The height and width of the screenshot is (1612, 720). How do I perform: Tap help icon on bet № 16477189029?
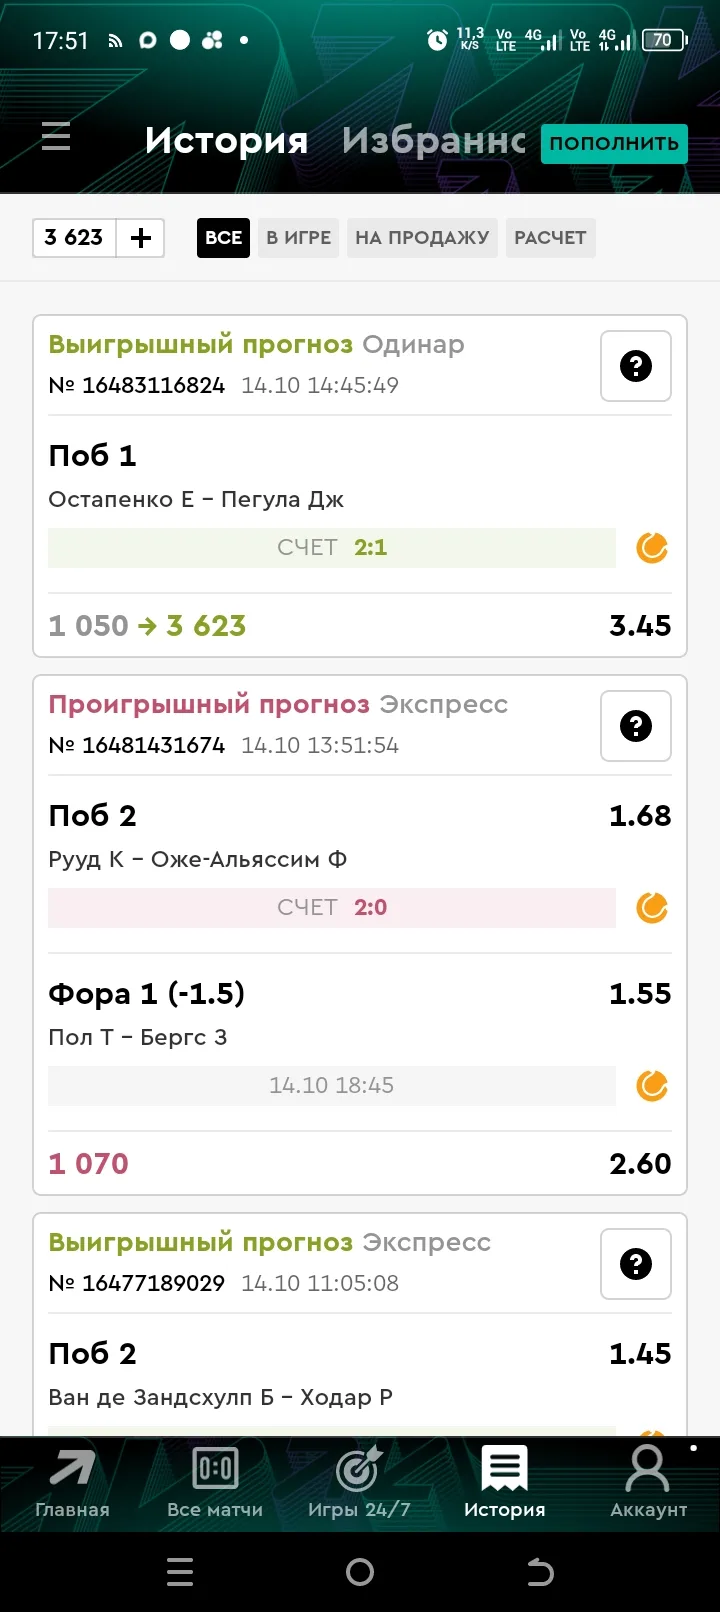636,1264
